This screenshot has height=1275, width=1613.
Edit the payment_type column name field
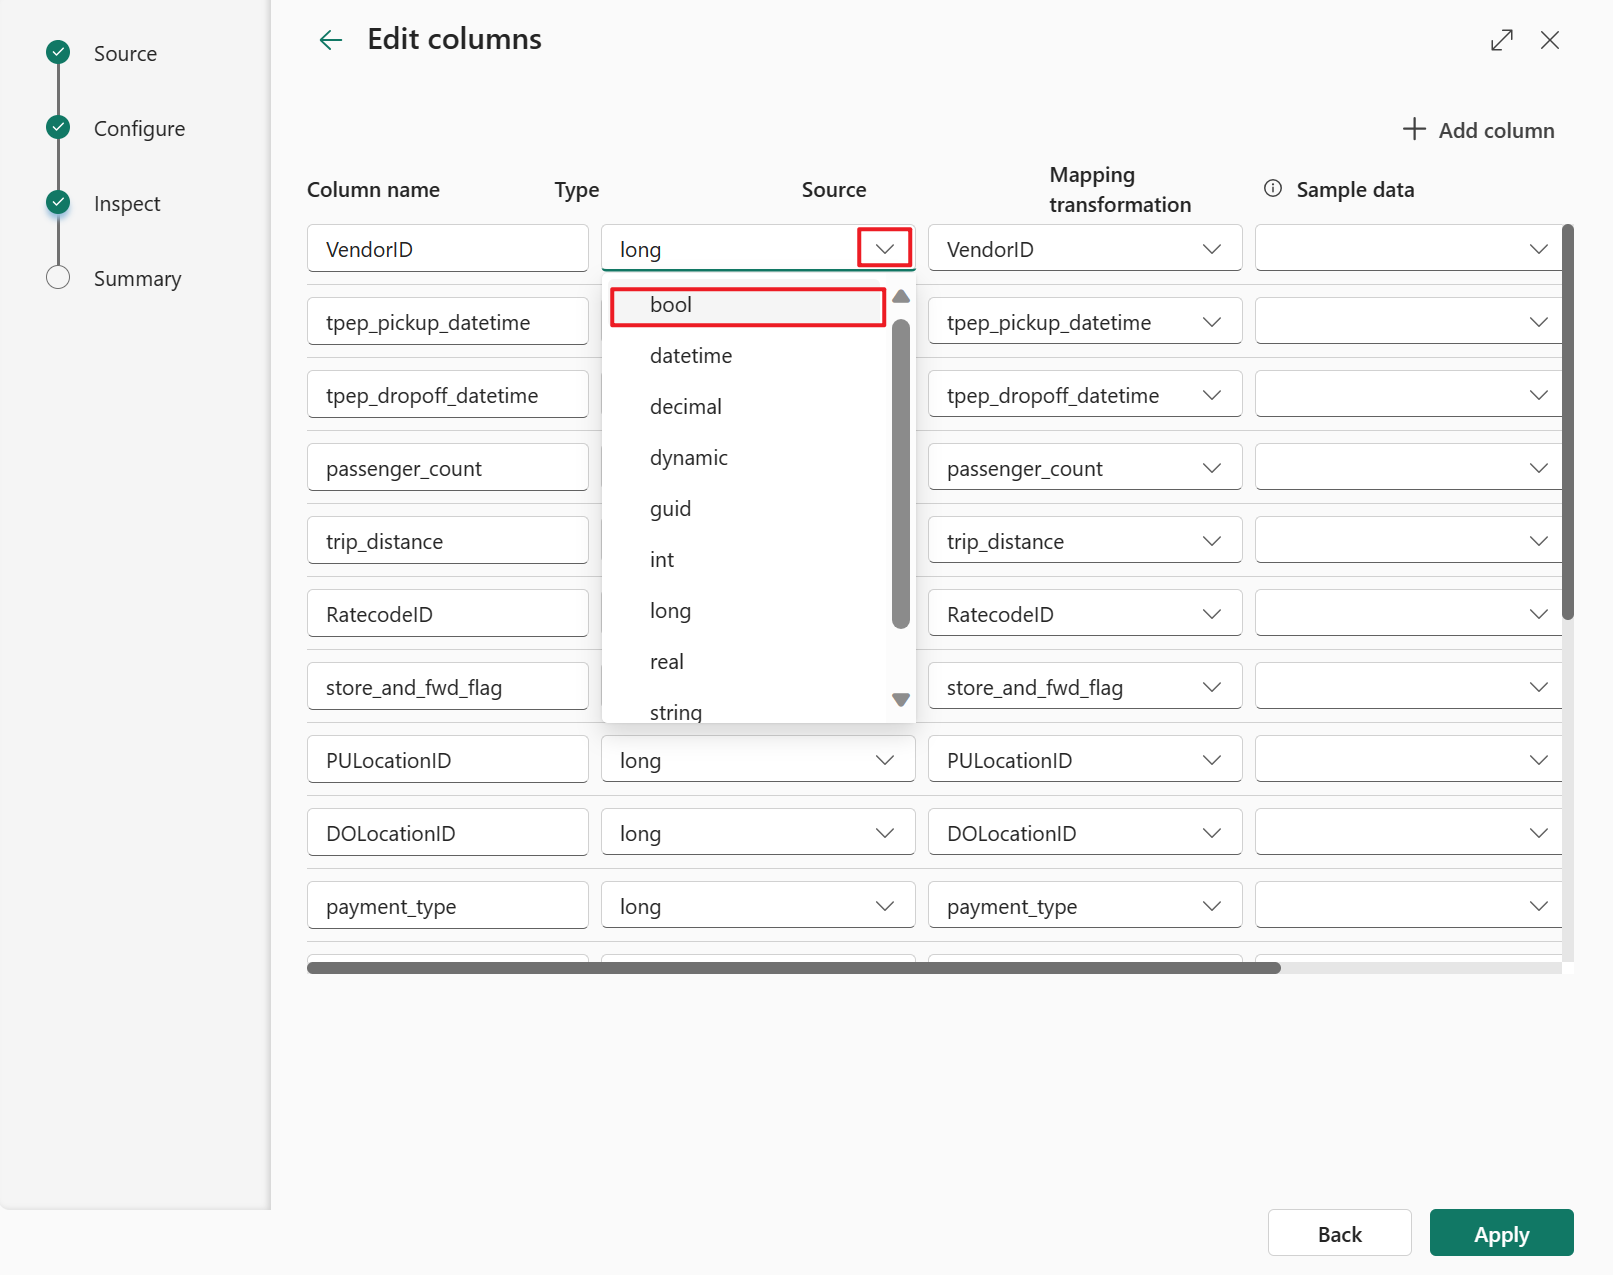coord(447,905)
